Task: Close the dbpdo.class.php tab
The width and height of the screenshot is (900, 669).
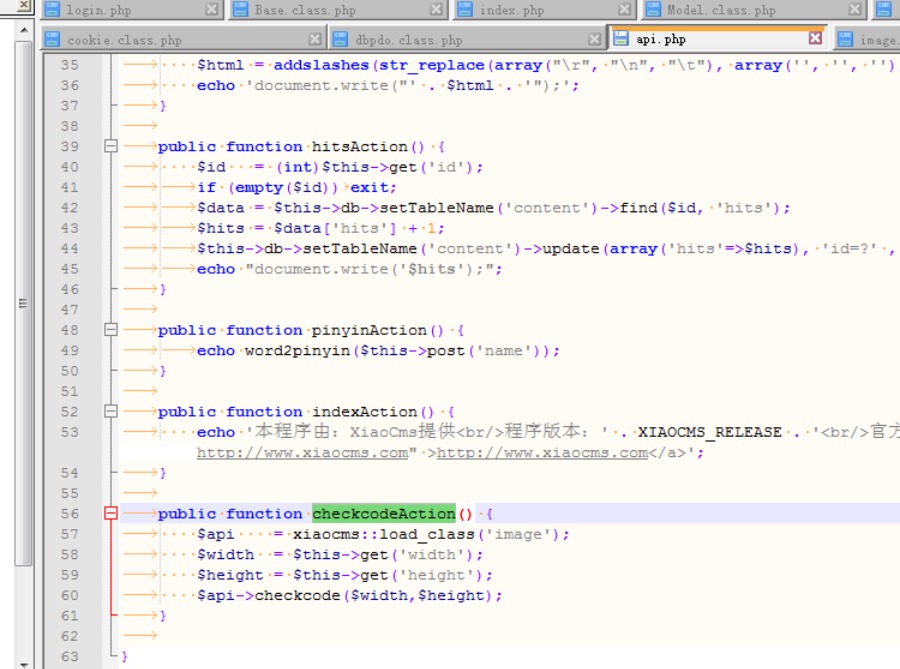Action: [595, 39]
